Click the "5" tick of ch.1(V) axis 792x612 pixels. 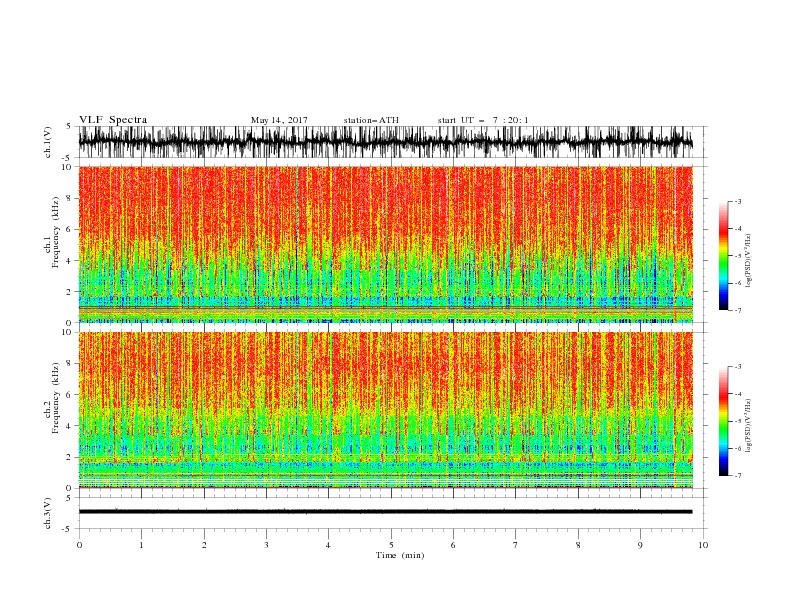pyautogui.click(x=71, y=127)
